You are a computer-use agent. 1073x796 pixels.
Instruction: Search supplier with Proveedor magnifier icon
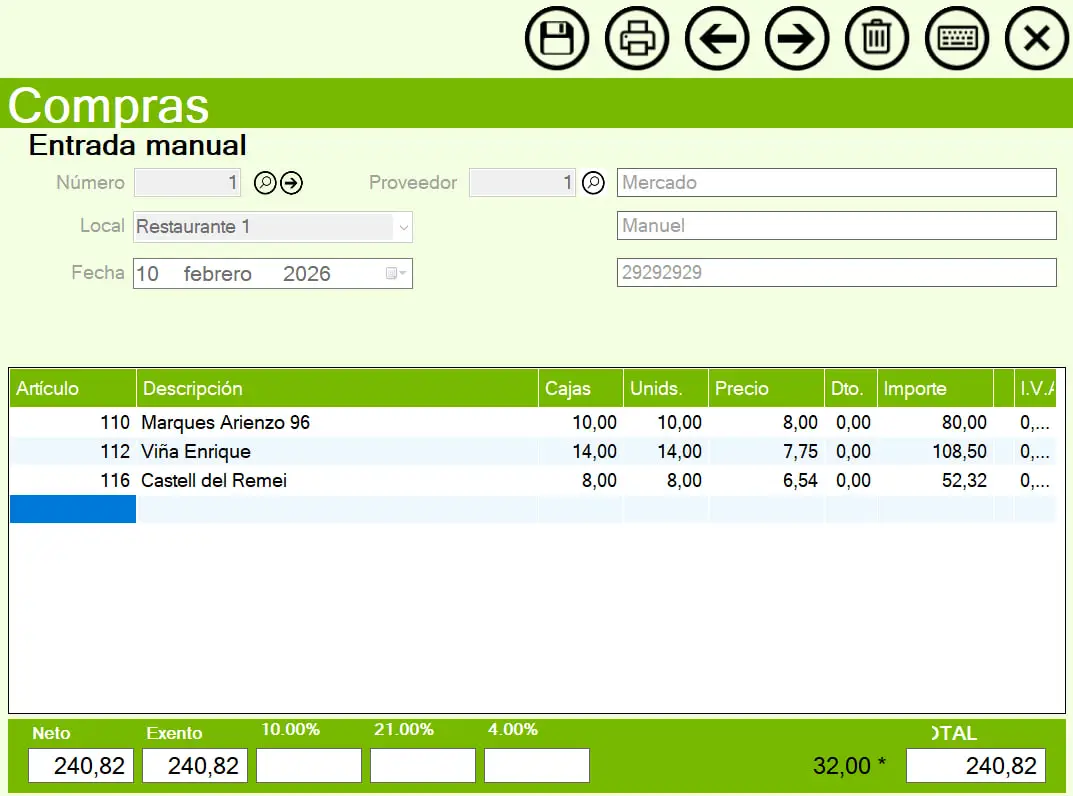[x=593, y=183]
